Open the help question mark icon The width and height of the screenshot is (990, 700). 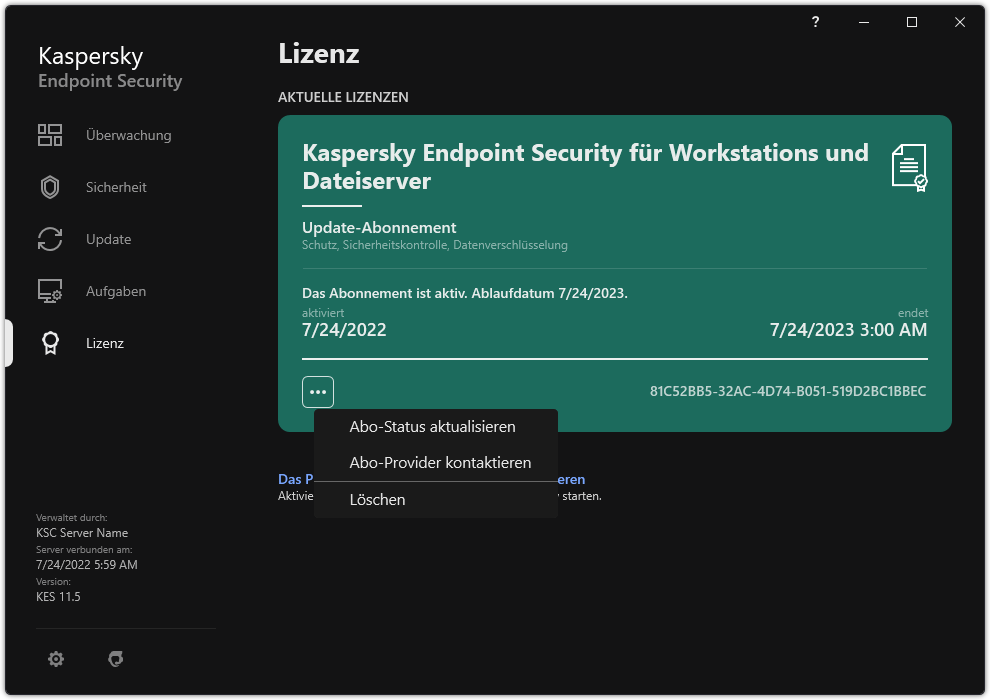tap(814, 21)
